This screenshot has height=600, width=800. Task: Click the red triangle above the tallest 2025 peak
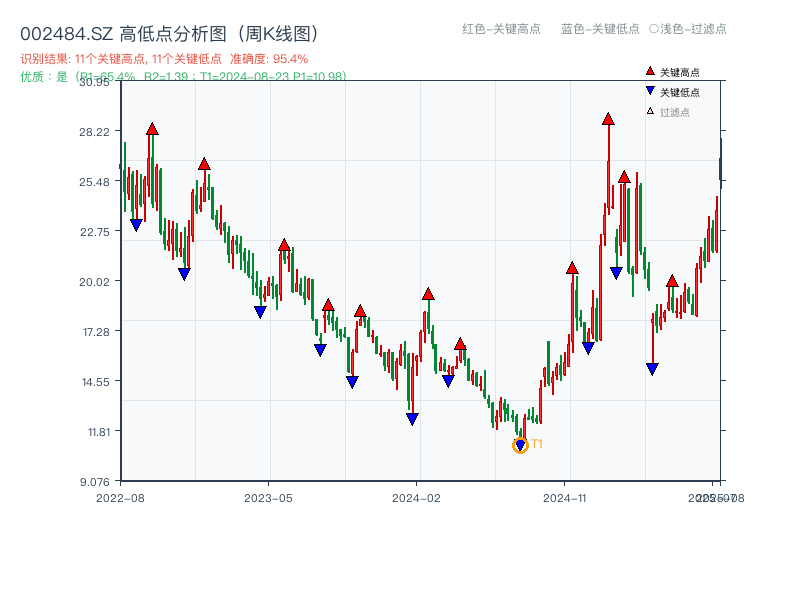pyautogui.click(x=608, y=119)
